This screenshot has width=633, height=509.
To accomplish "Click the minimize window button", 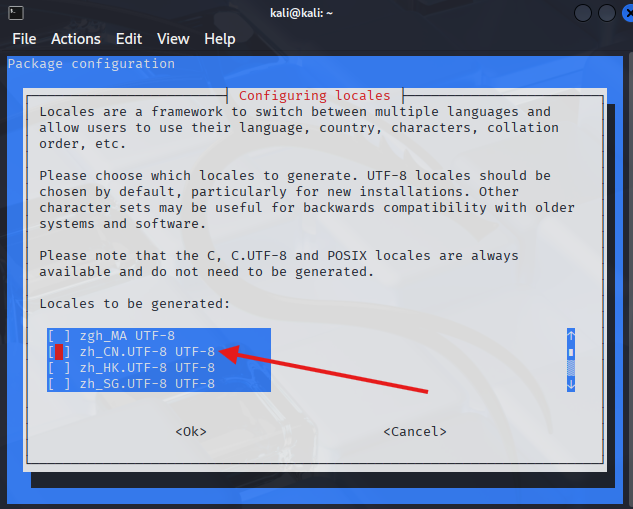I will pos(584,13).
